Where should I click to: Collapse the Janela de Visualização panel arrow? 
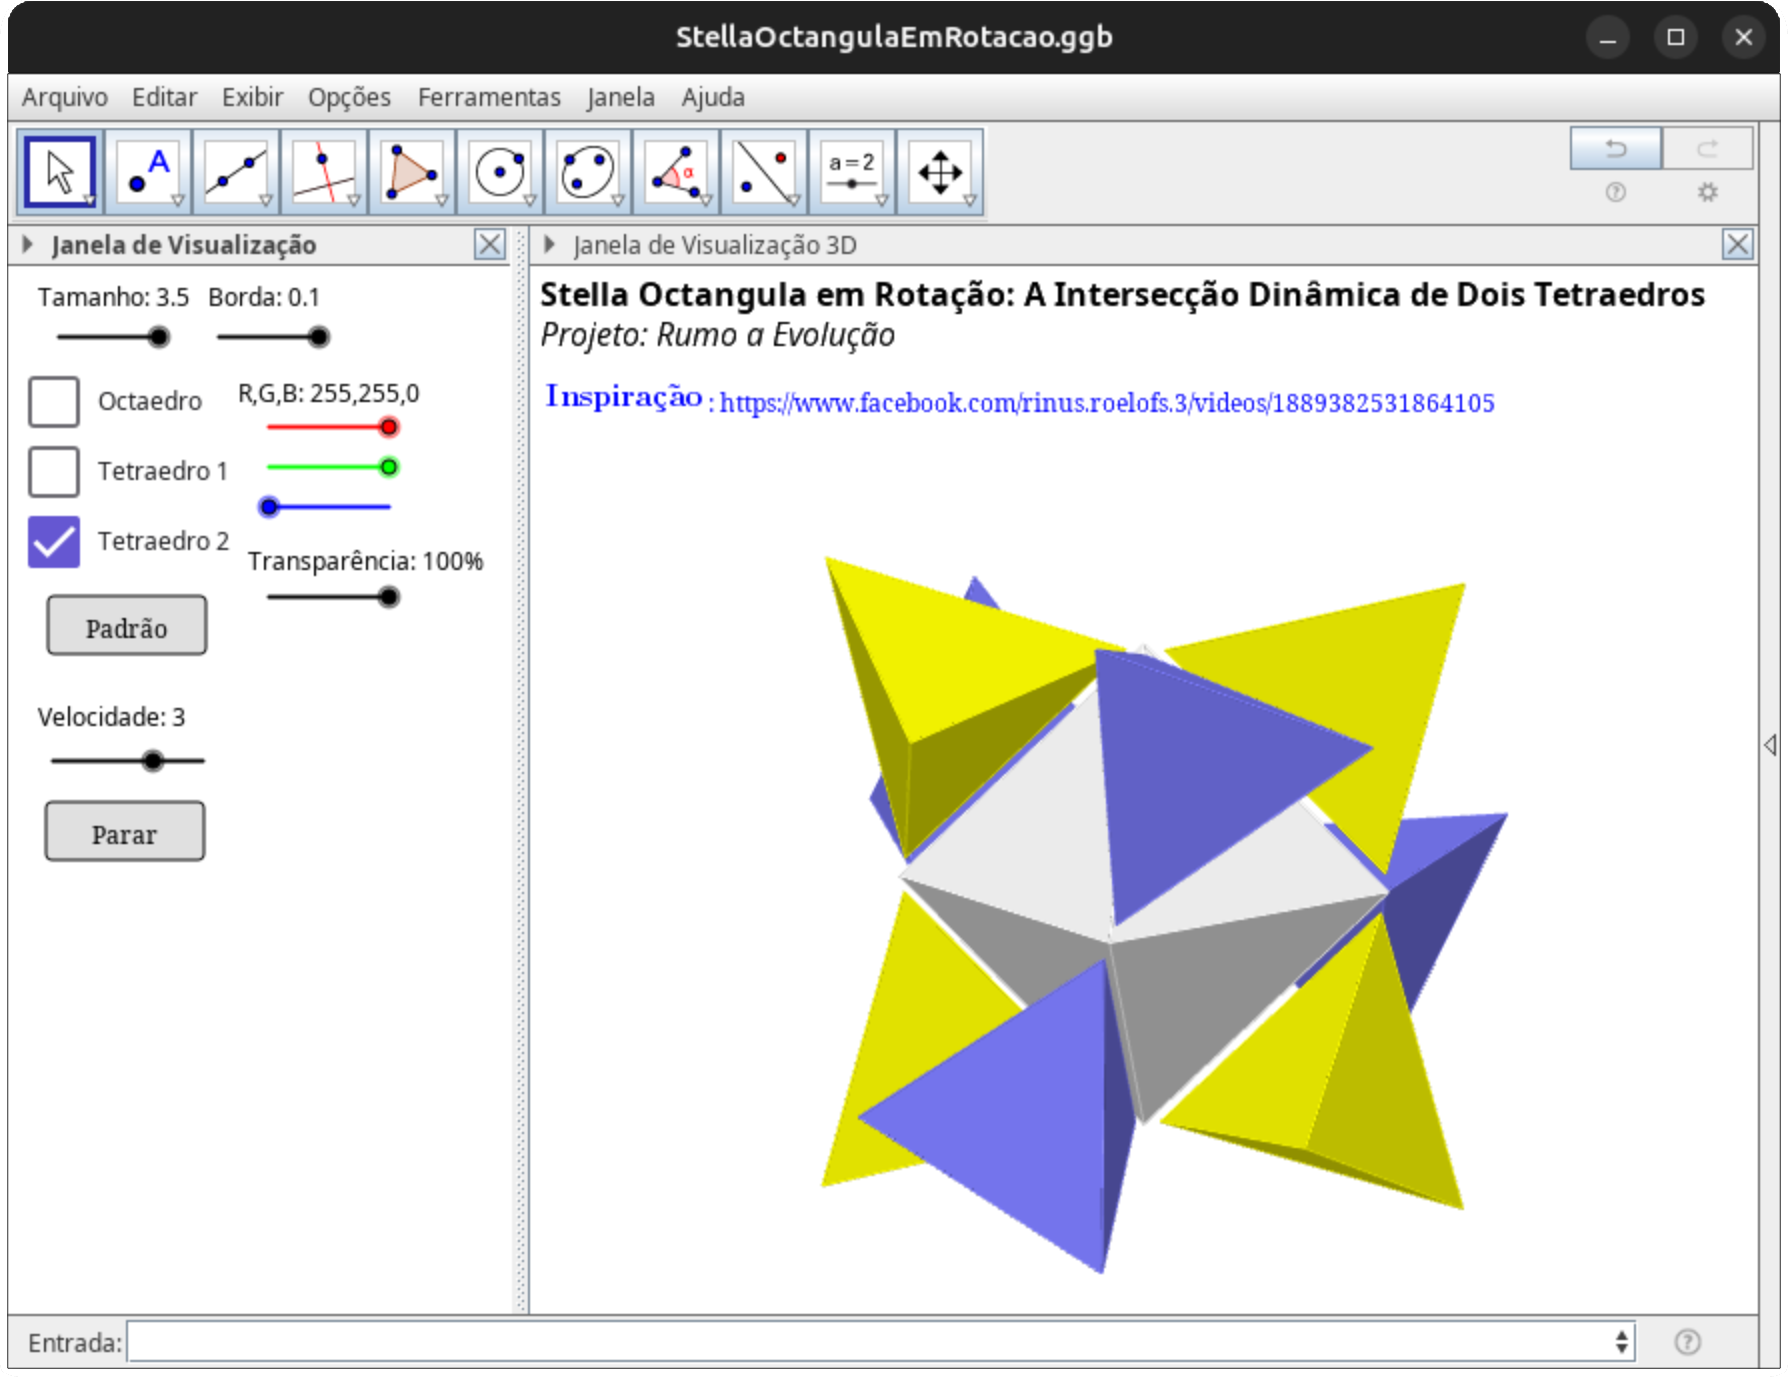28,245
